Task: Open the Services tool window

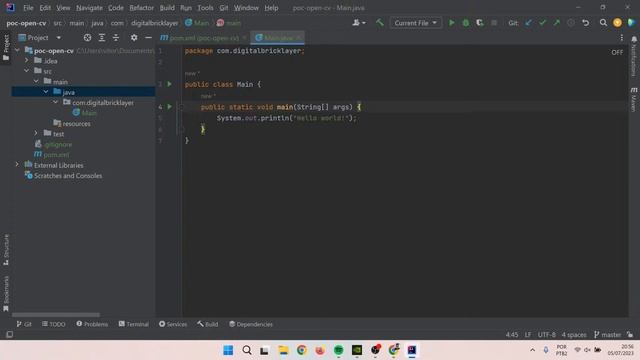Action: 173,324
